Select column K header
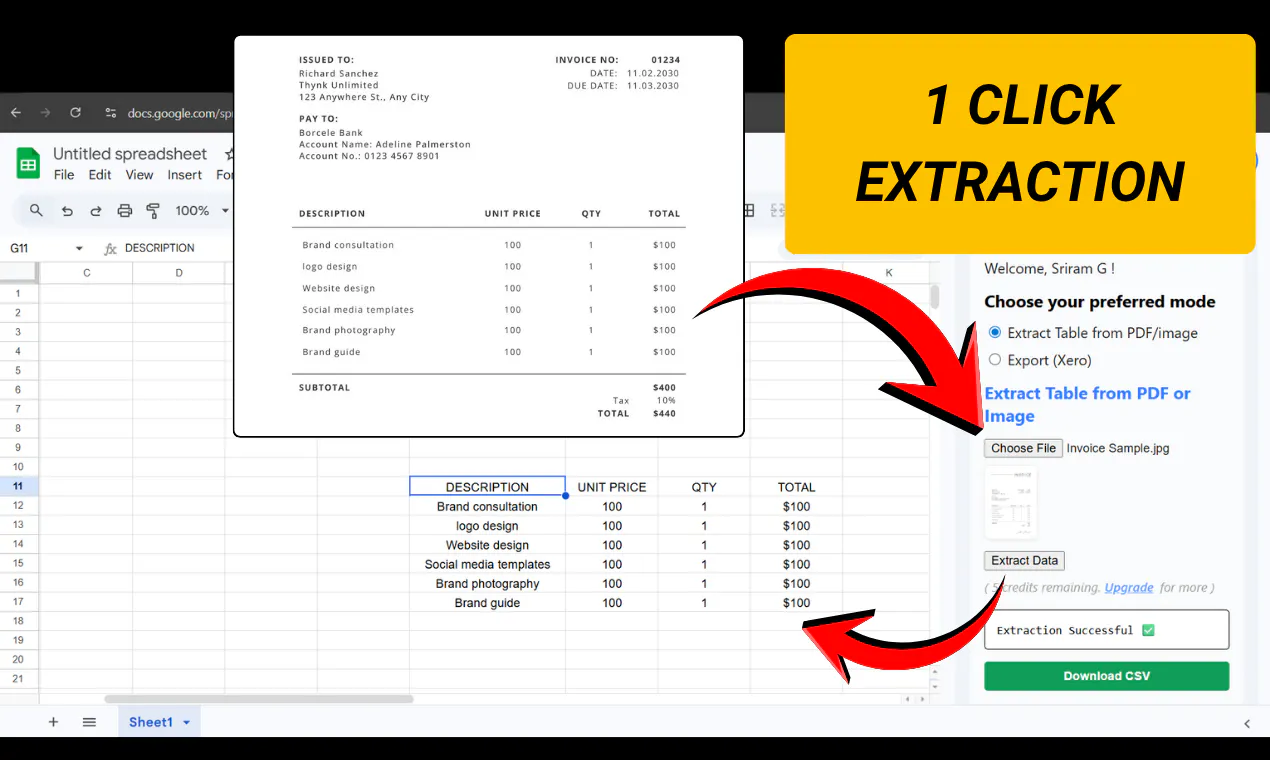Viewport: 1270px width, 760px height. (889, 273)
